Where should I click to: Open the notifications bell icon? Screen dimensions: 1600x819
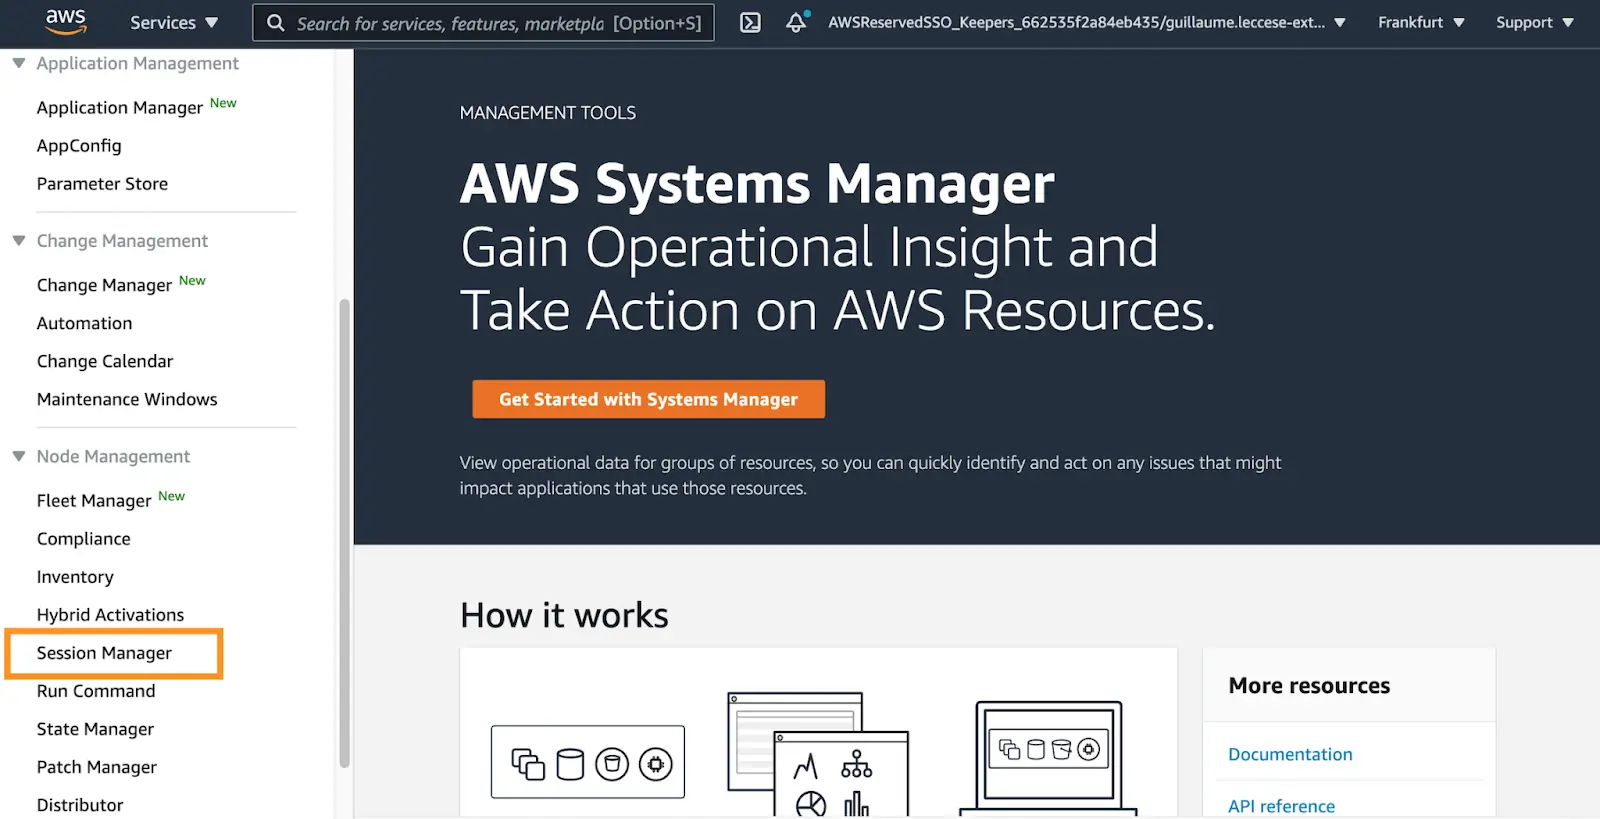pos(796,22)
